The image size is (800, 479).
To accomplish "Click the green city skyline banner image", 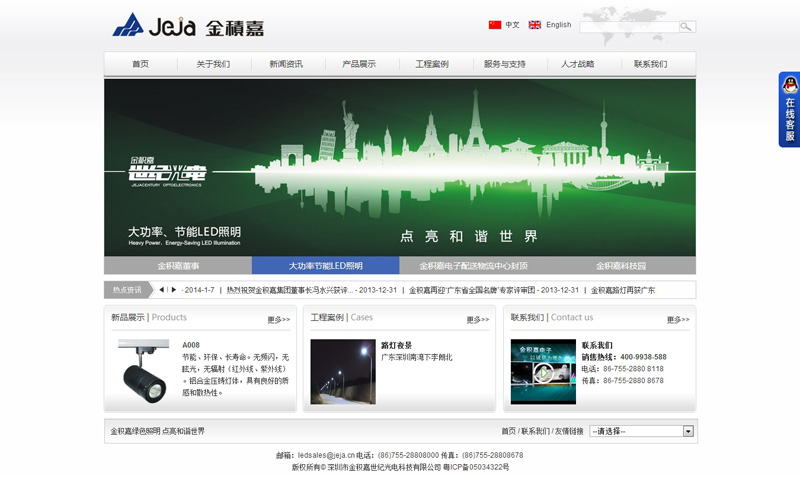I will click(x=400, y=167).
